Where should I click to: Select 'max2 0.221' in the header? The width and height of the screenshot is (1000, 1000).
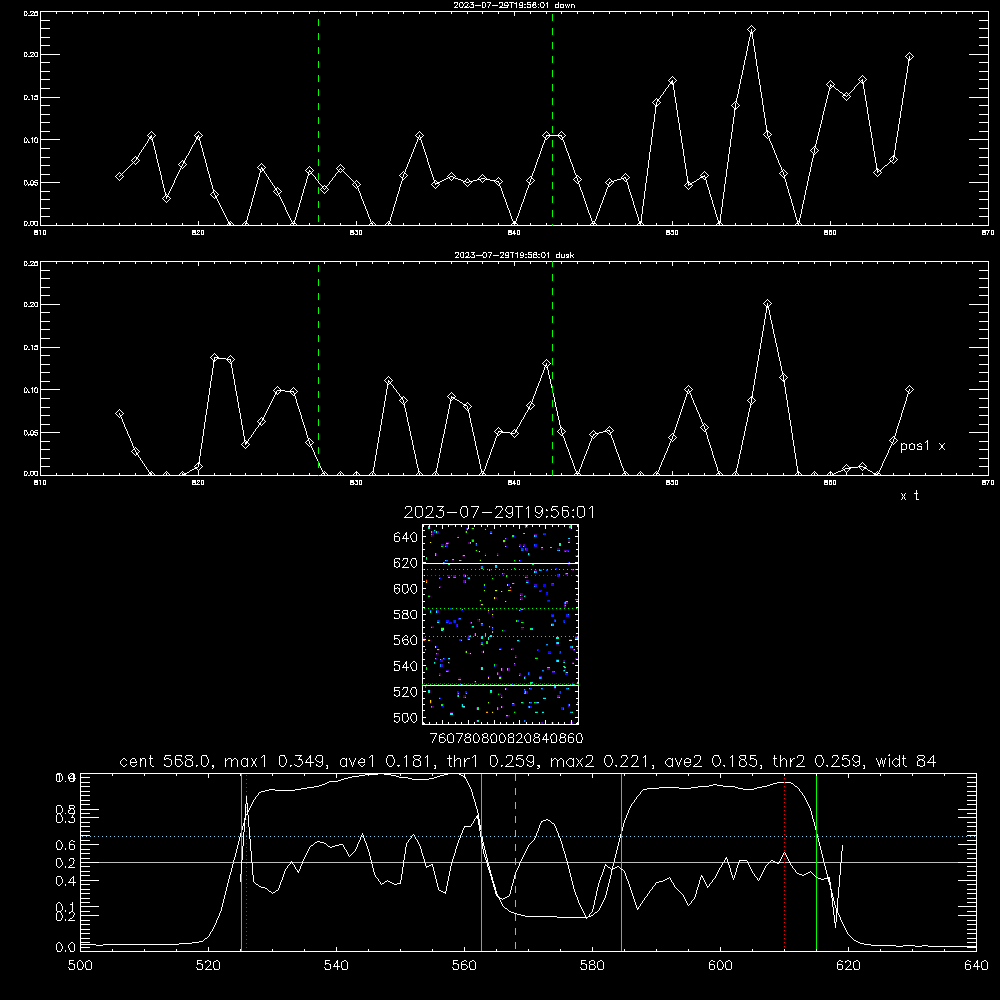(x=603, y=761)
